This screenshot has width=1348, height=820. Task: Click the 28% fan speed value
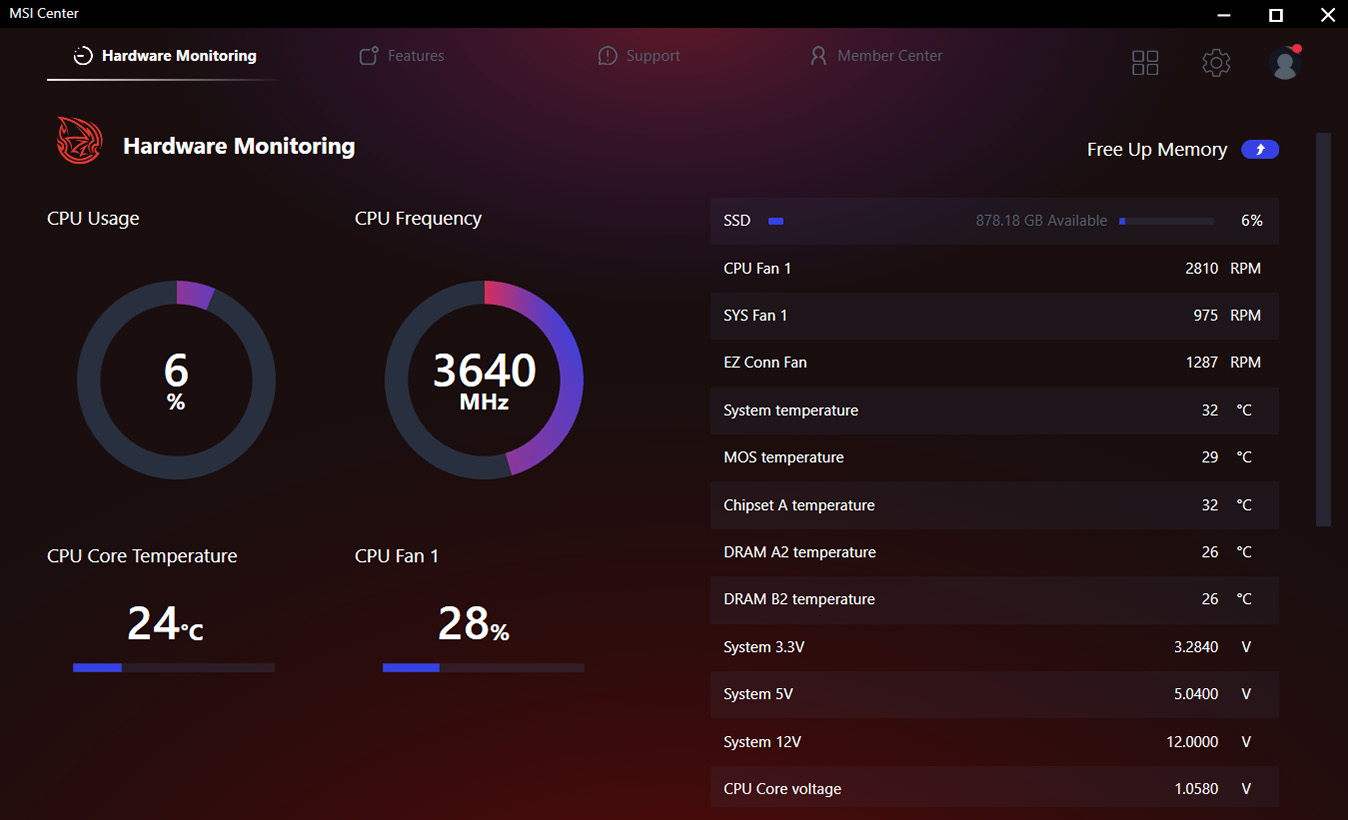coord(474,624)
